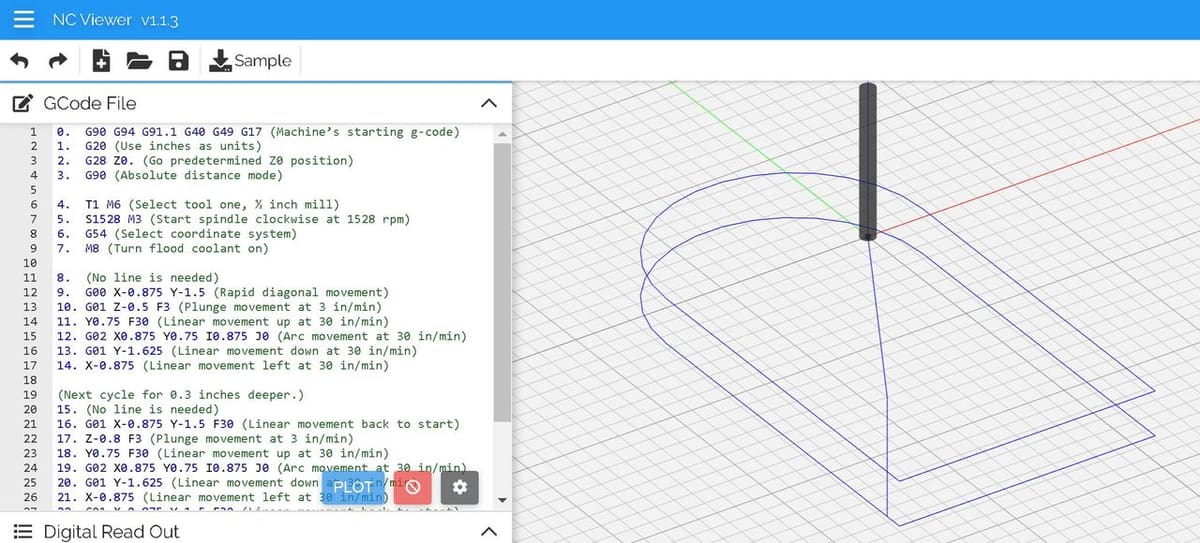Click line number 10 in the gutter
Image resolution: width=1200 pixels, height=543 pixels.
(30, 263)
